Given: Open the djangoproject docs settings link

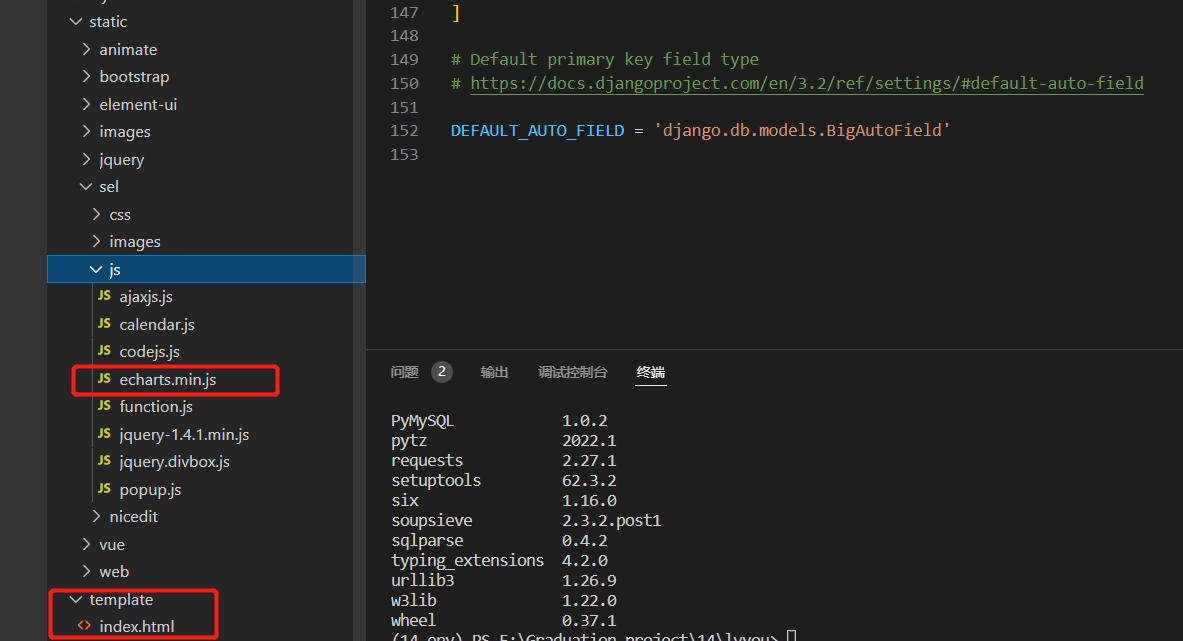Looking at the screenshot, I should (807, 83).
